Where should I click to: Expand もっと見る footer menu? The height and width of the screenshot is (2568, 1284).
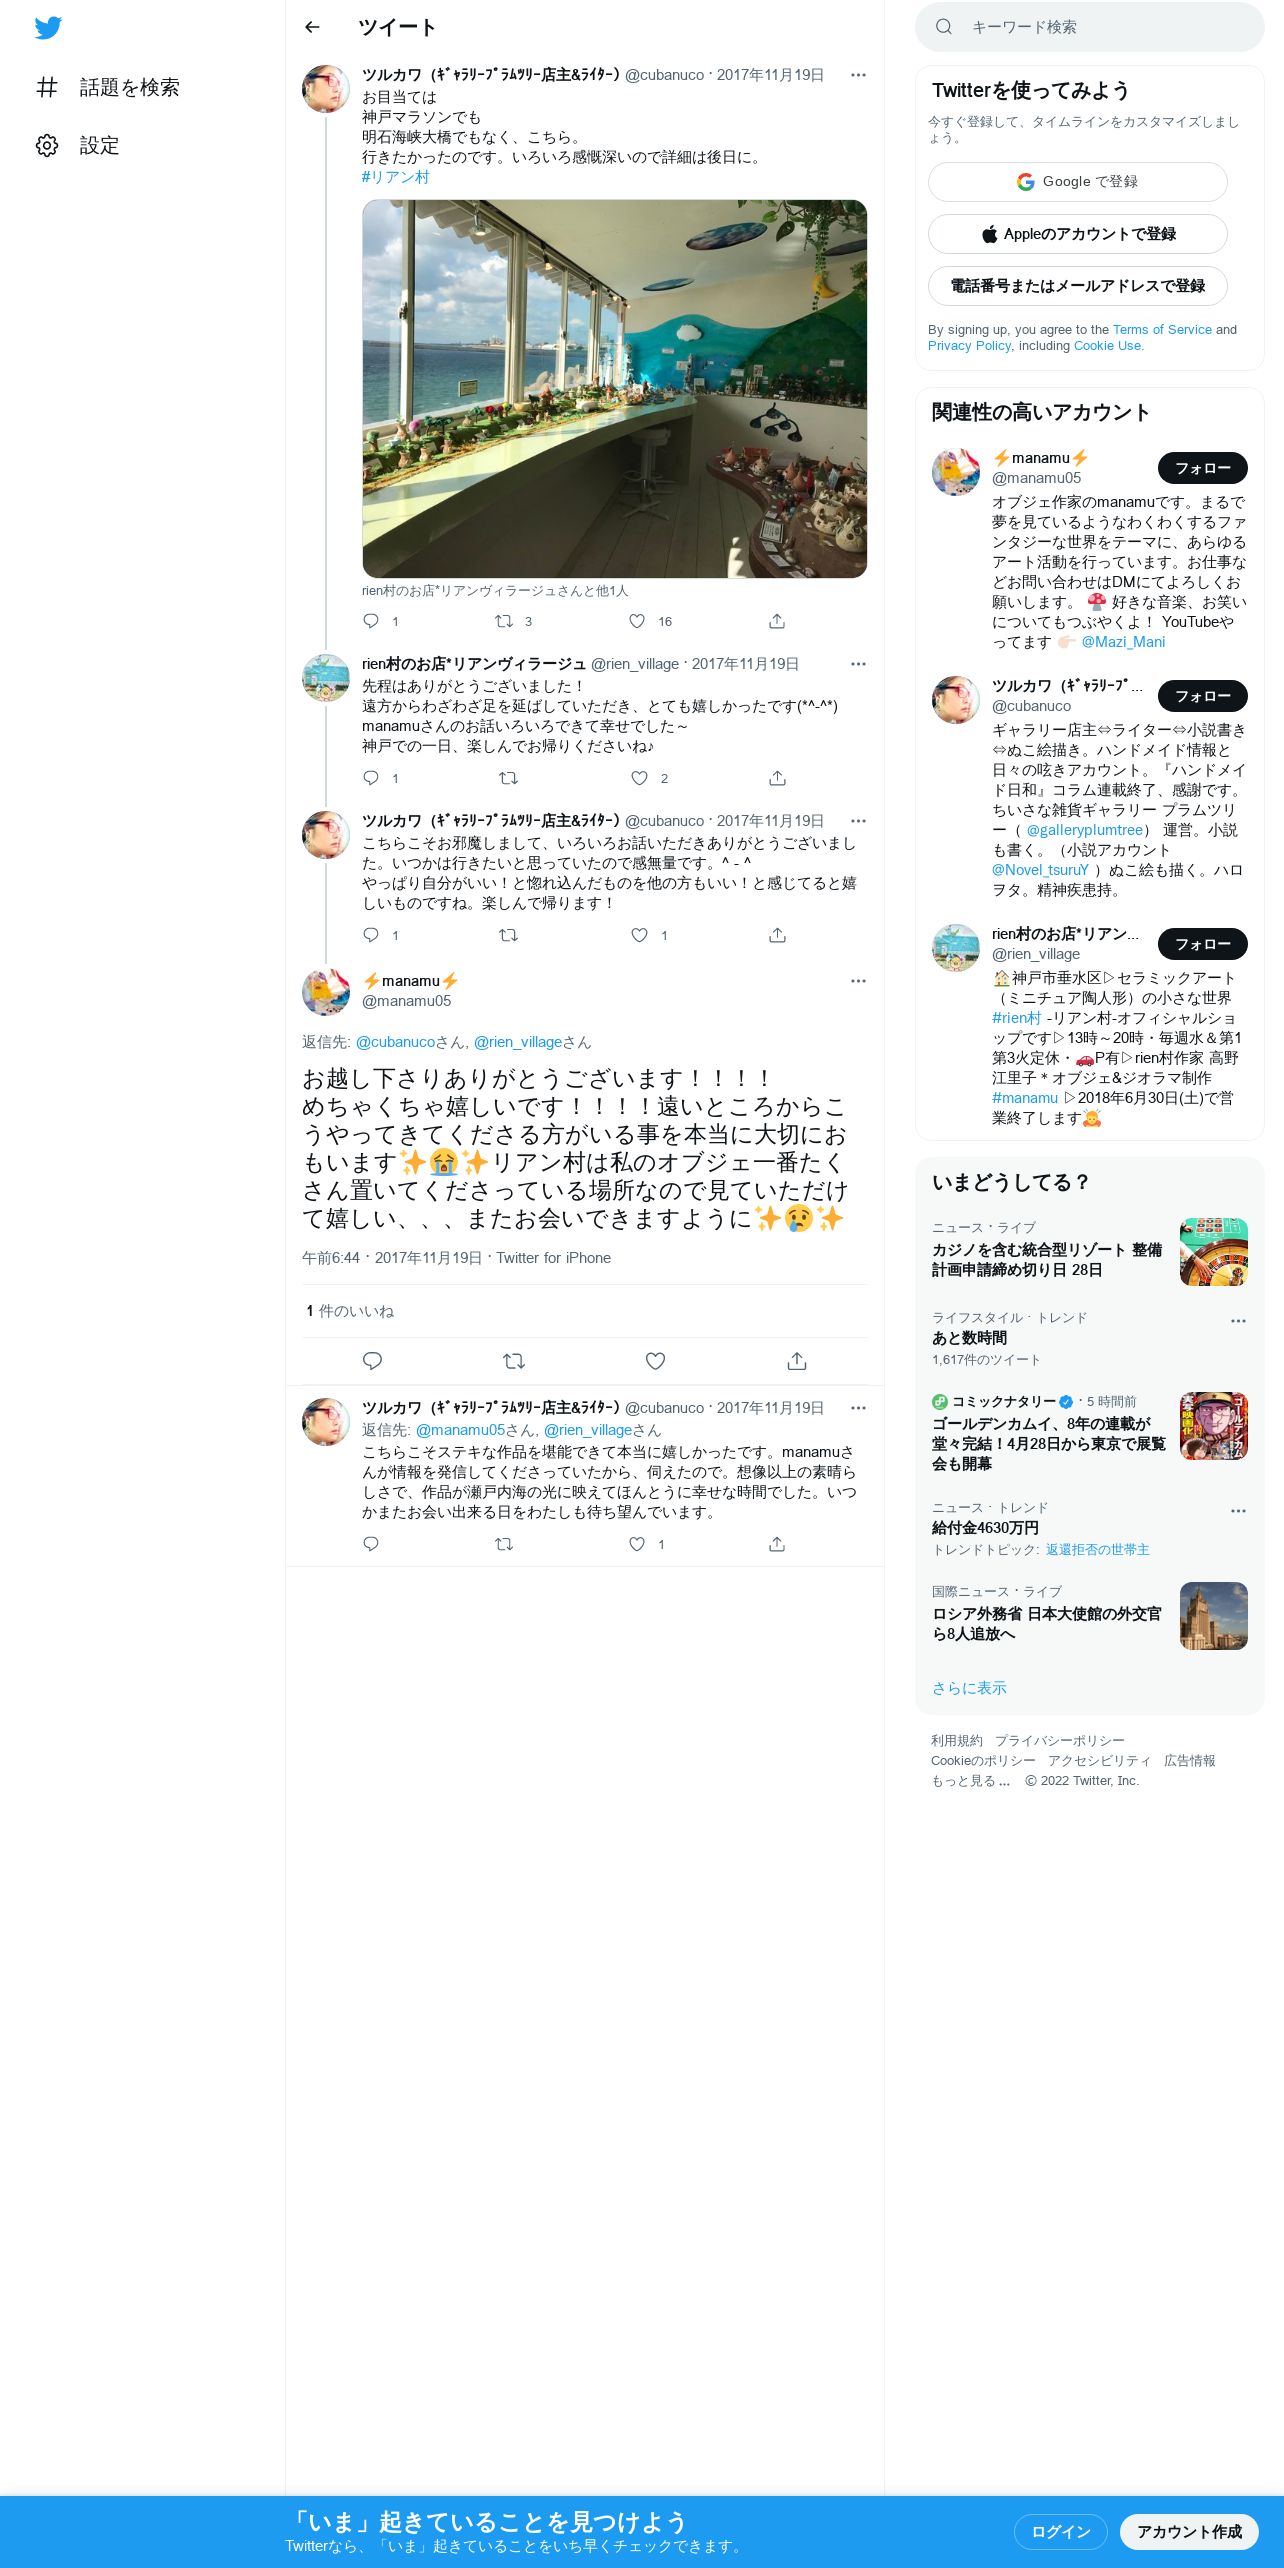(x=970, y=1781)
